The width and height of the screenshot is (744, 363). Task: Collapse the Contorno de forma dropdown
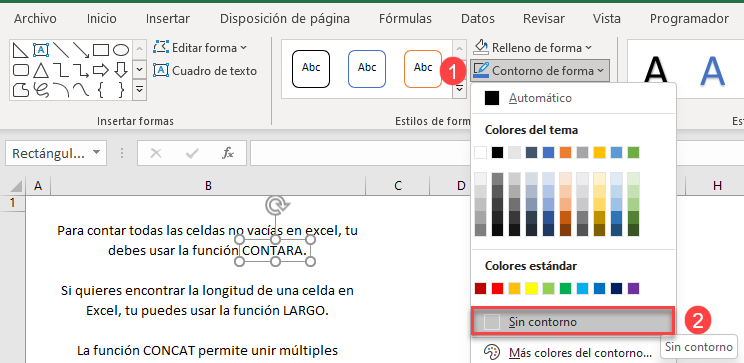click(540, 71)
